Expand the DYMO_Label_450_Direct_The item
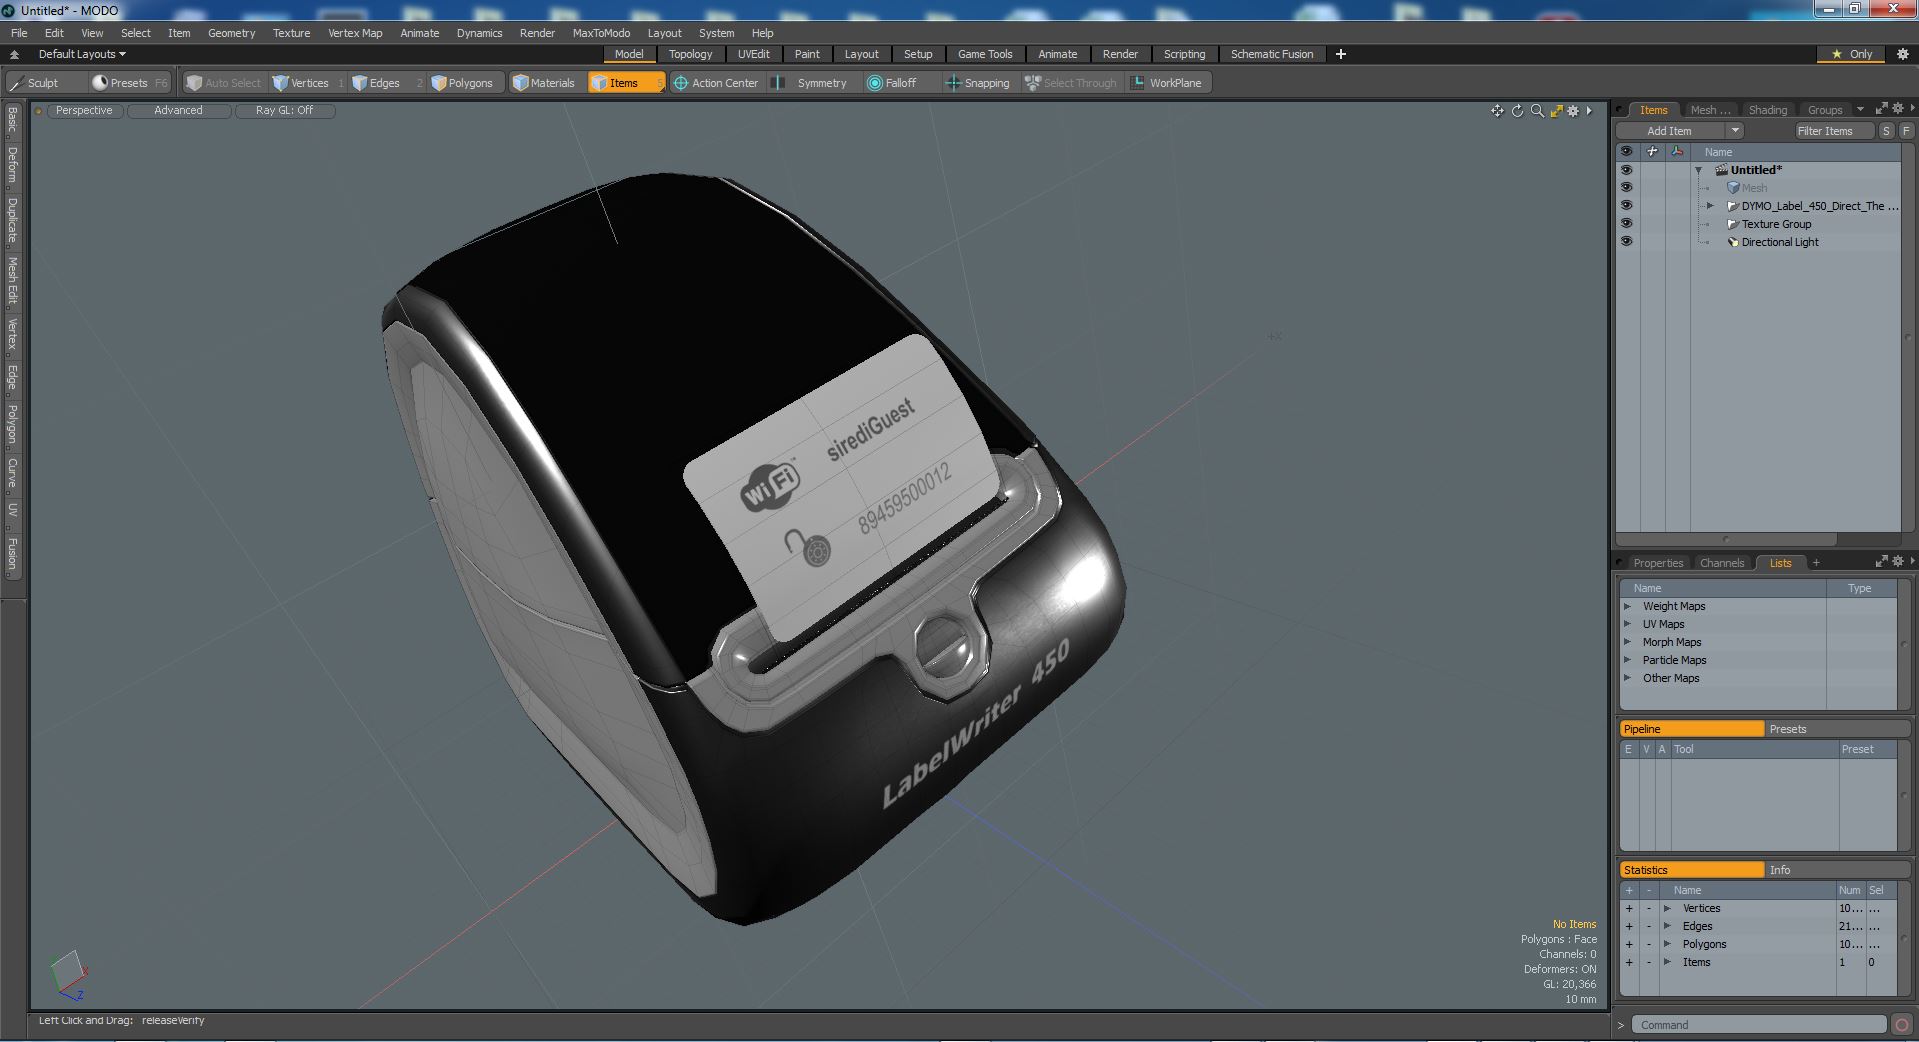 pyautogui.click(x=1710, y=206)
